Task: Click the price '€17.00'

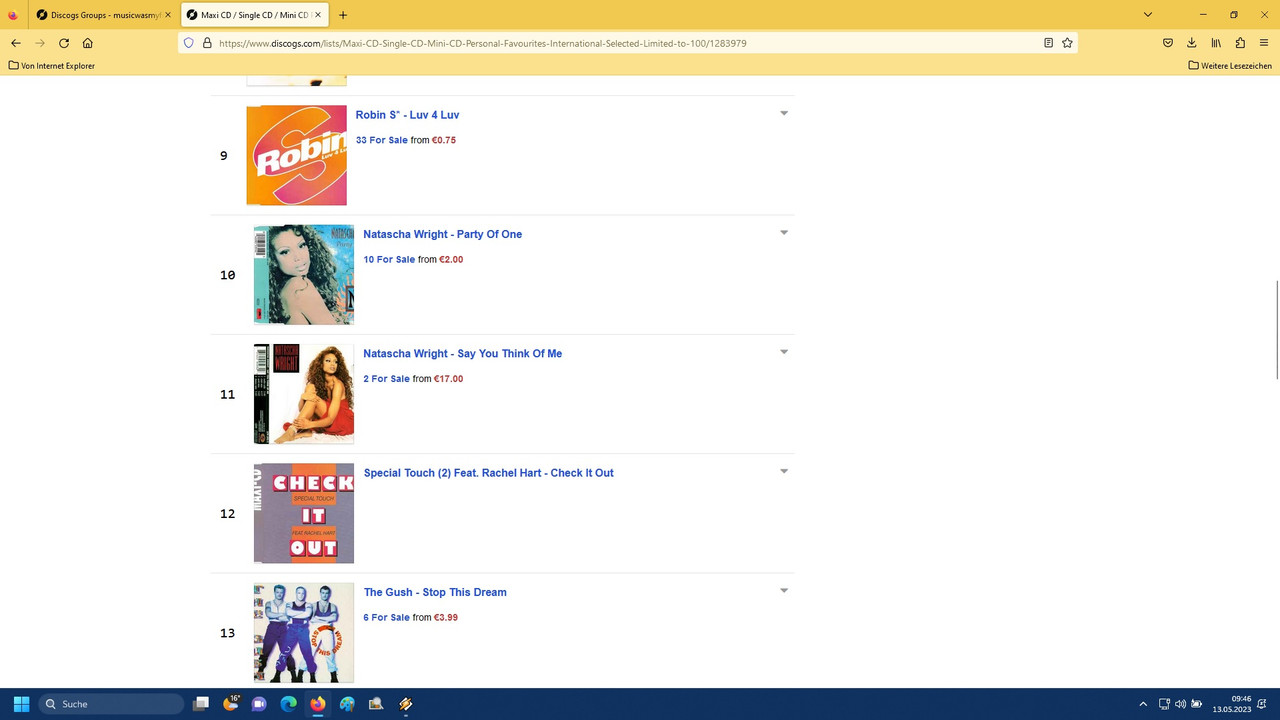Action: pyautogui.click(x=448, y=379)
